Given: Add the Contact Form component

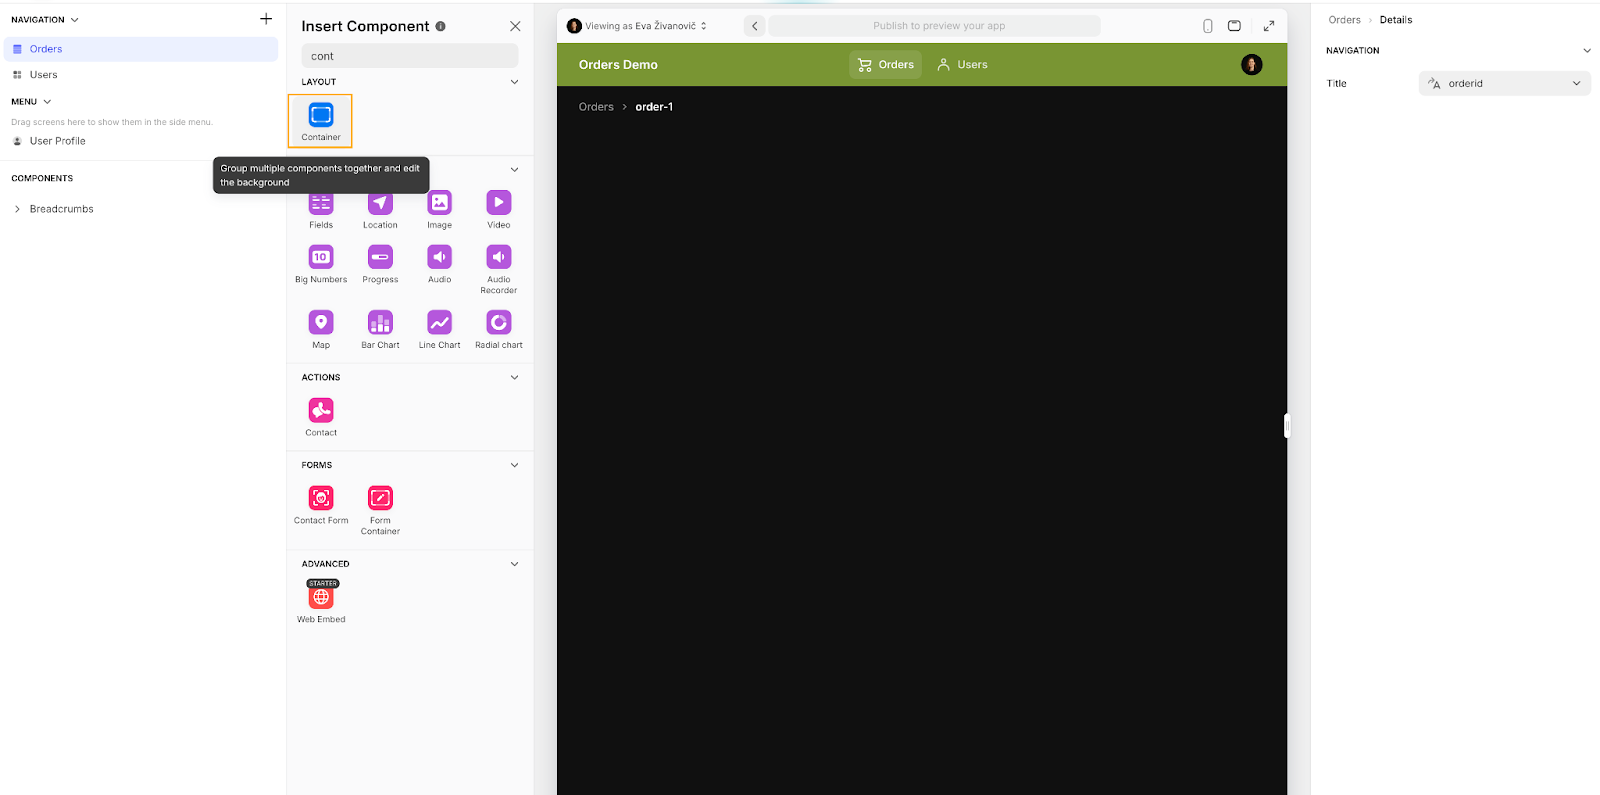Looking at the screenshot, I should 321,506.
